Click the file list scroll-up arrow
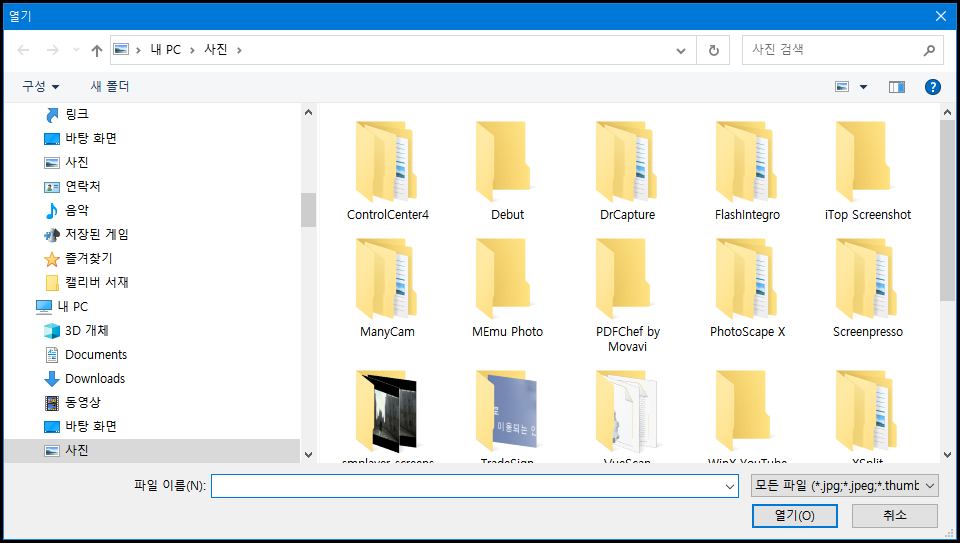 tap(947, 112)
